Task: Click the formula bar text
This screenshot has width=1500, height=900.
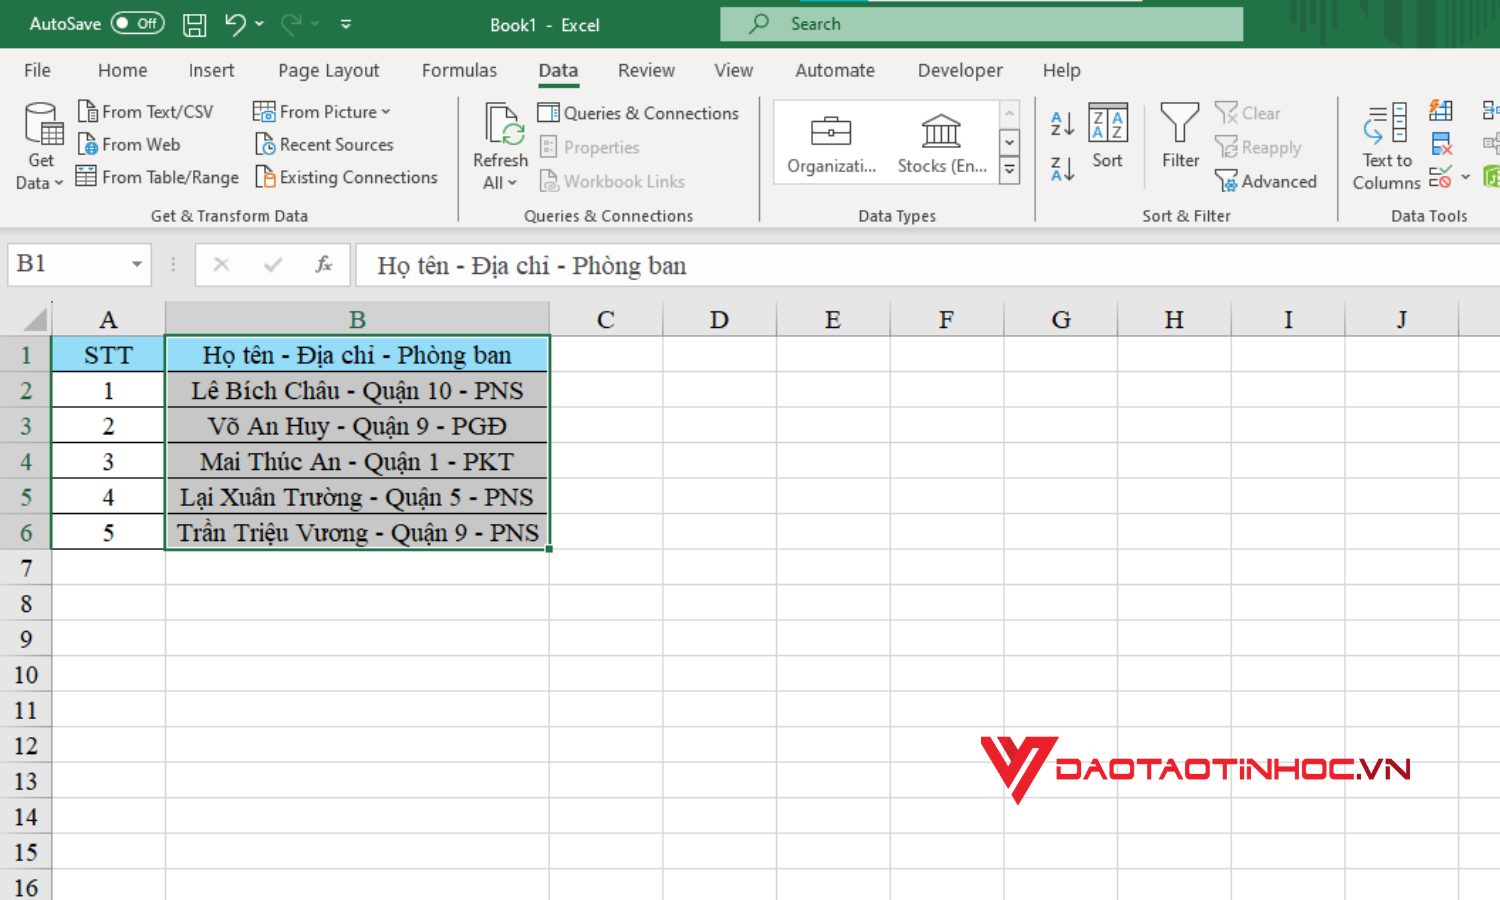Action: (x=531, y=266)
